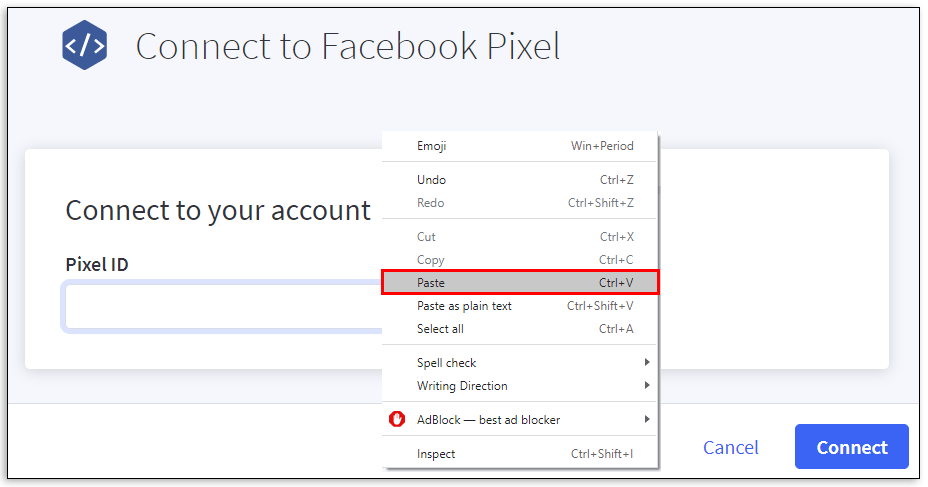Click the Writing Direction submenu arrow
The height and width of the screenshot is (487, 928).
click(647, 386)
